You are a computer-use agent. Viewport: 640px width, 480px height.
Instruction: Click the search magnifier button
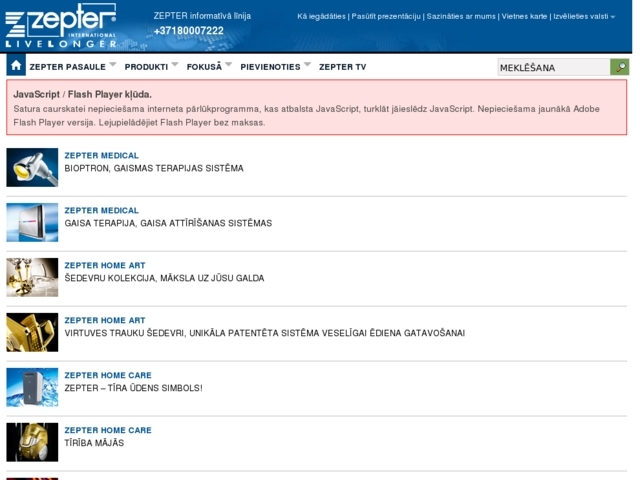(620, 67)
